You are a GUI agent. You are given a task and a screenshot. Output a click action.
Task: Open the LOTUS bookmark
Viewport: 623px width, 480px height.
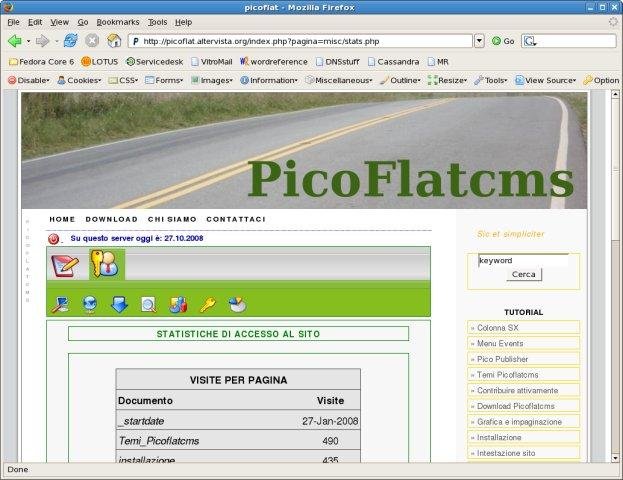click(100, 62)
